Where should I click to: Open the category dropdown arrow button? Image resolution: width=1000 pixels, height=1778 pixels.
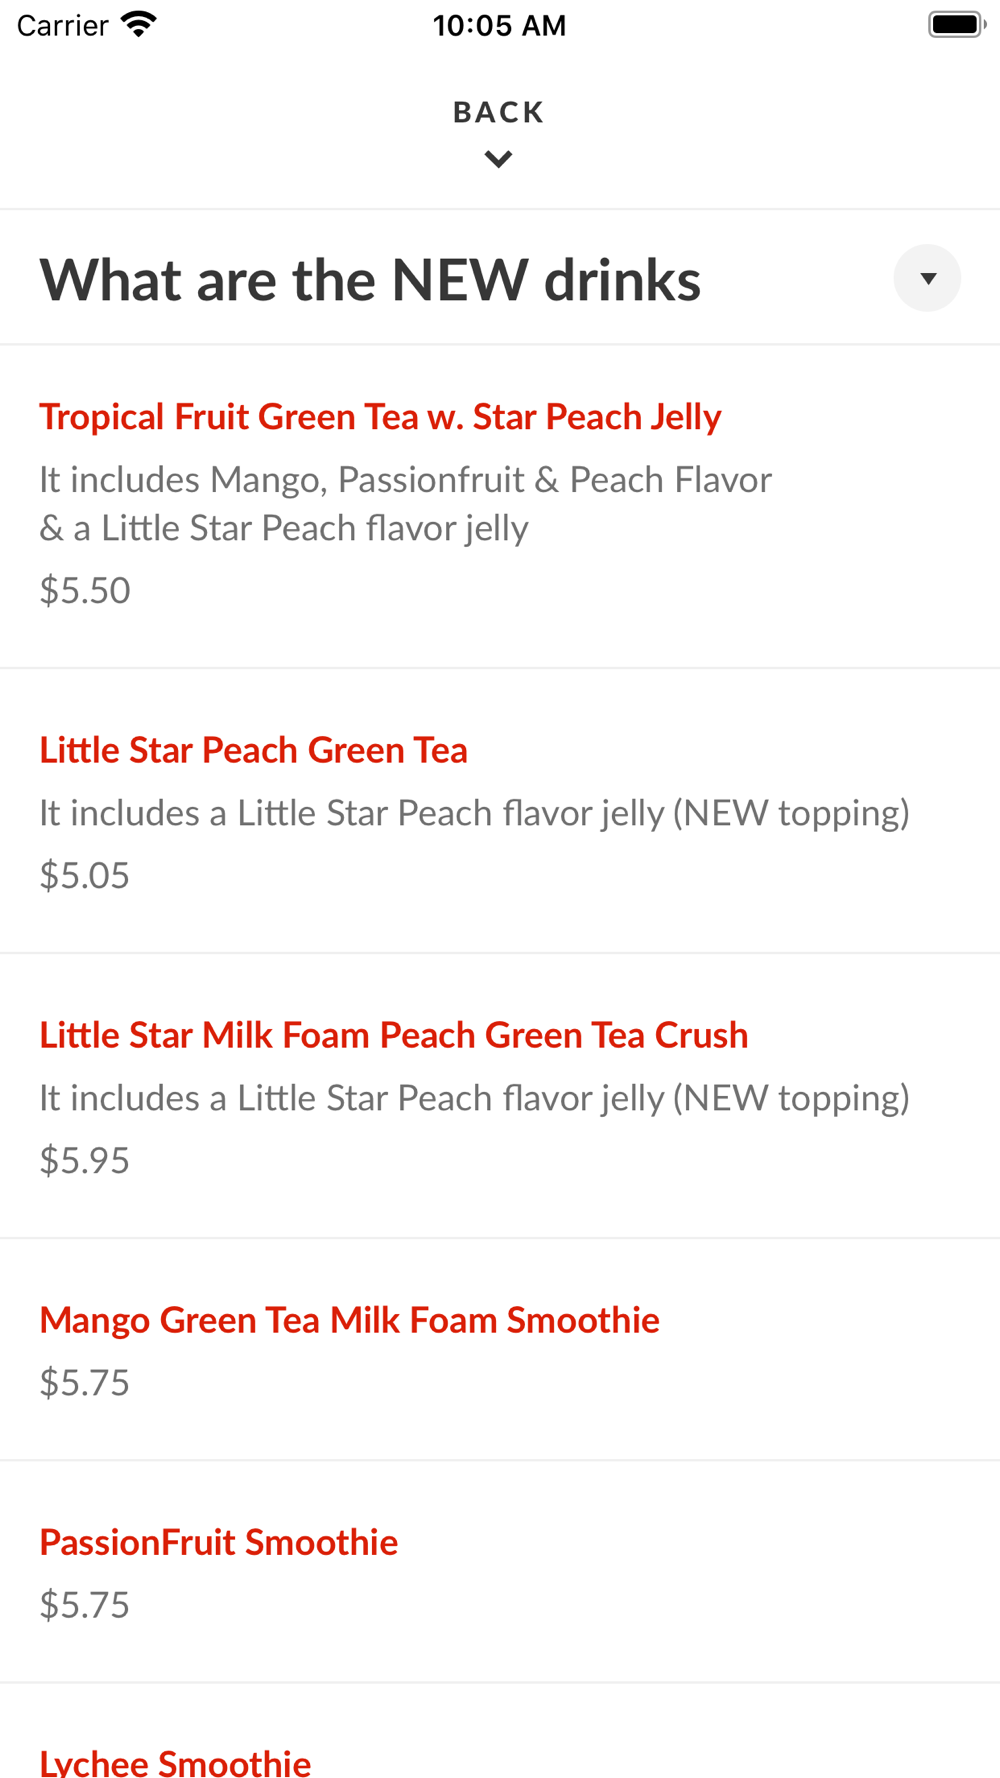click(x=927, y=278)
